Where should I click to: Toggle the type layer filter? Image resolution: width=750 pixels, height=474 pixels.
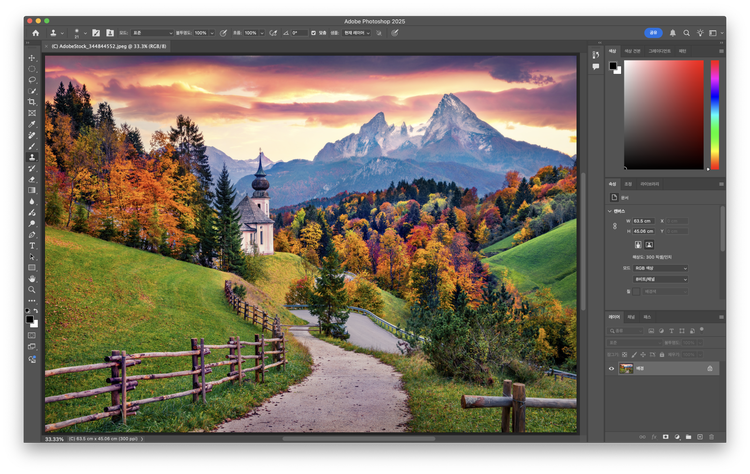672,331
